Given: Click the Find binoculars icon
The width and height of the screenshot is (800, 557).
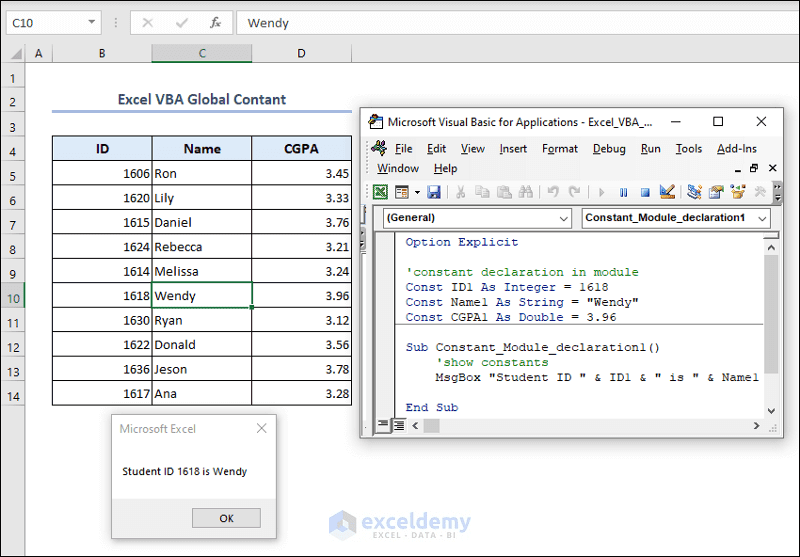Looking at the screenshot, I should [526, 192].
